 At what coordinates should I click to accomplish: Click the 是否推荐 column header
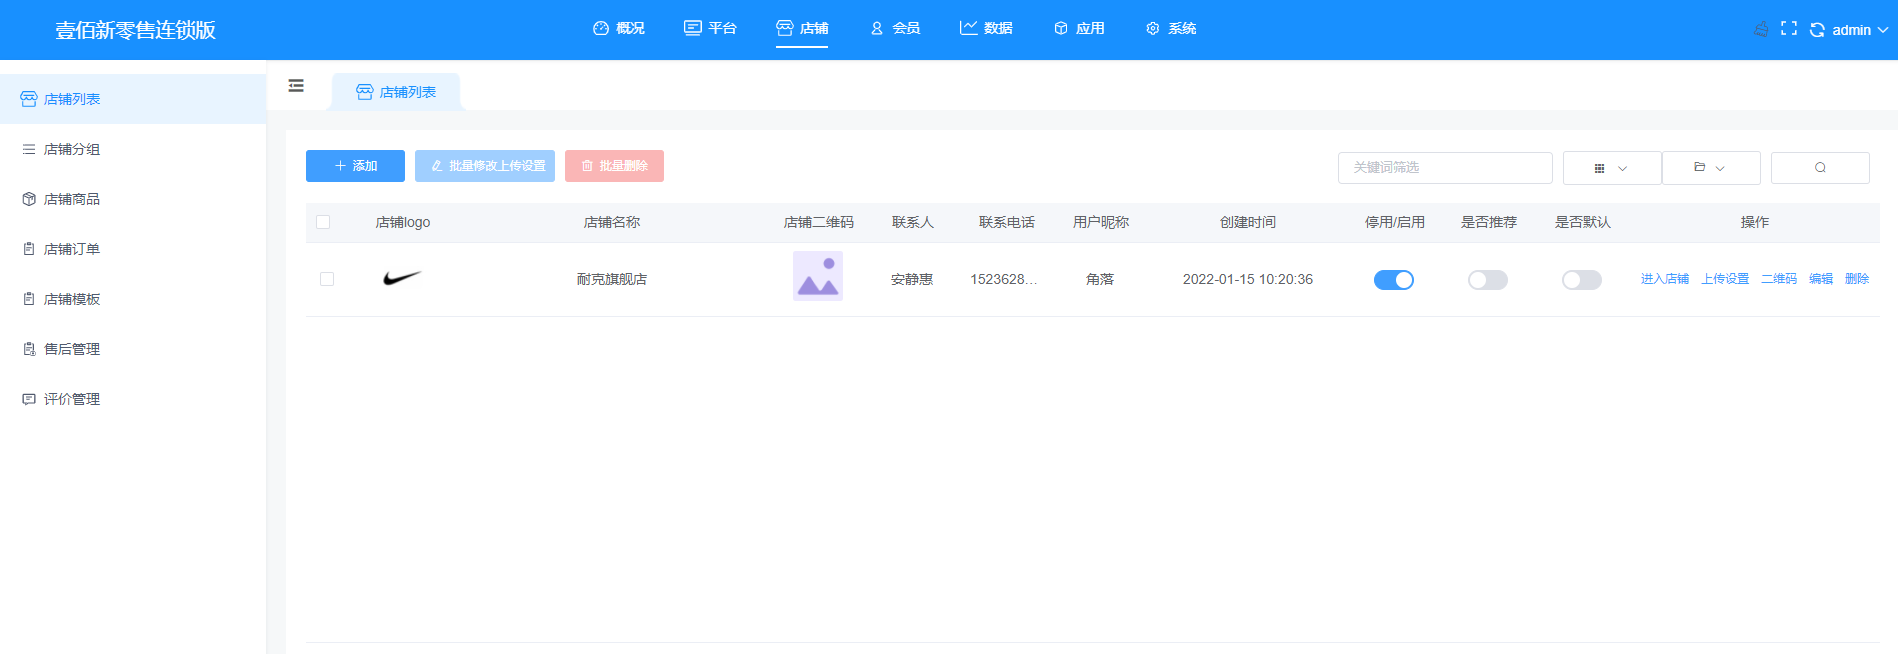tap(1489, 223)
